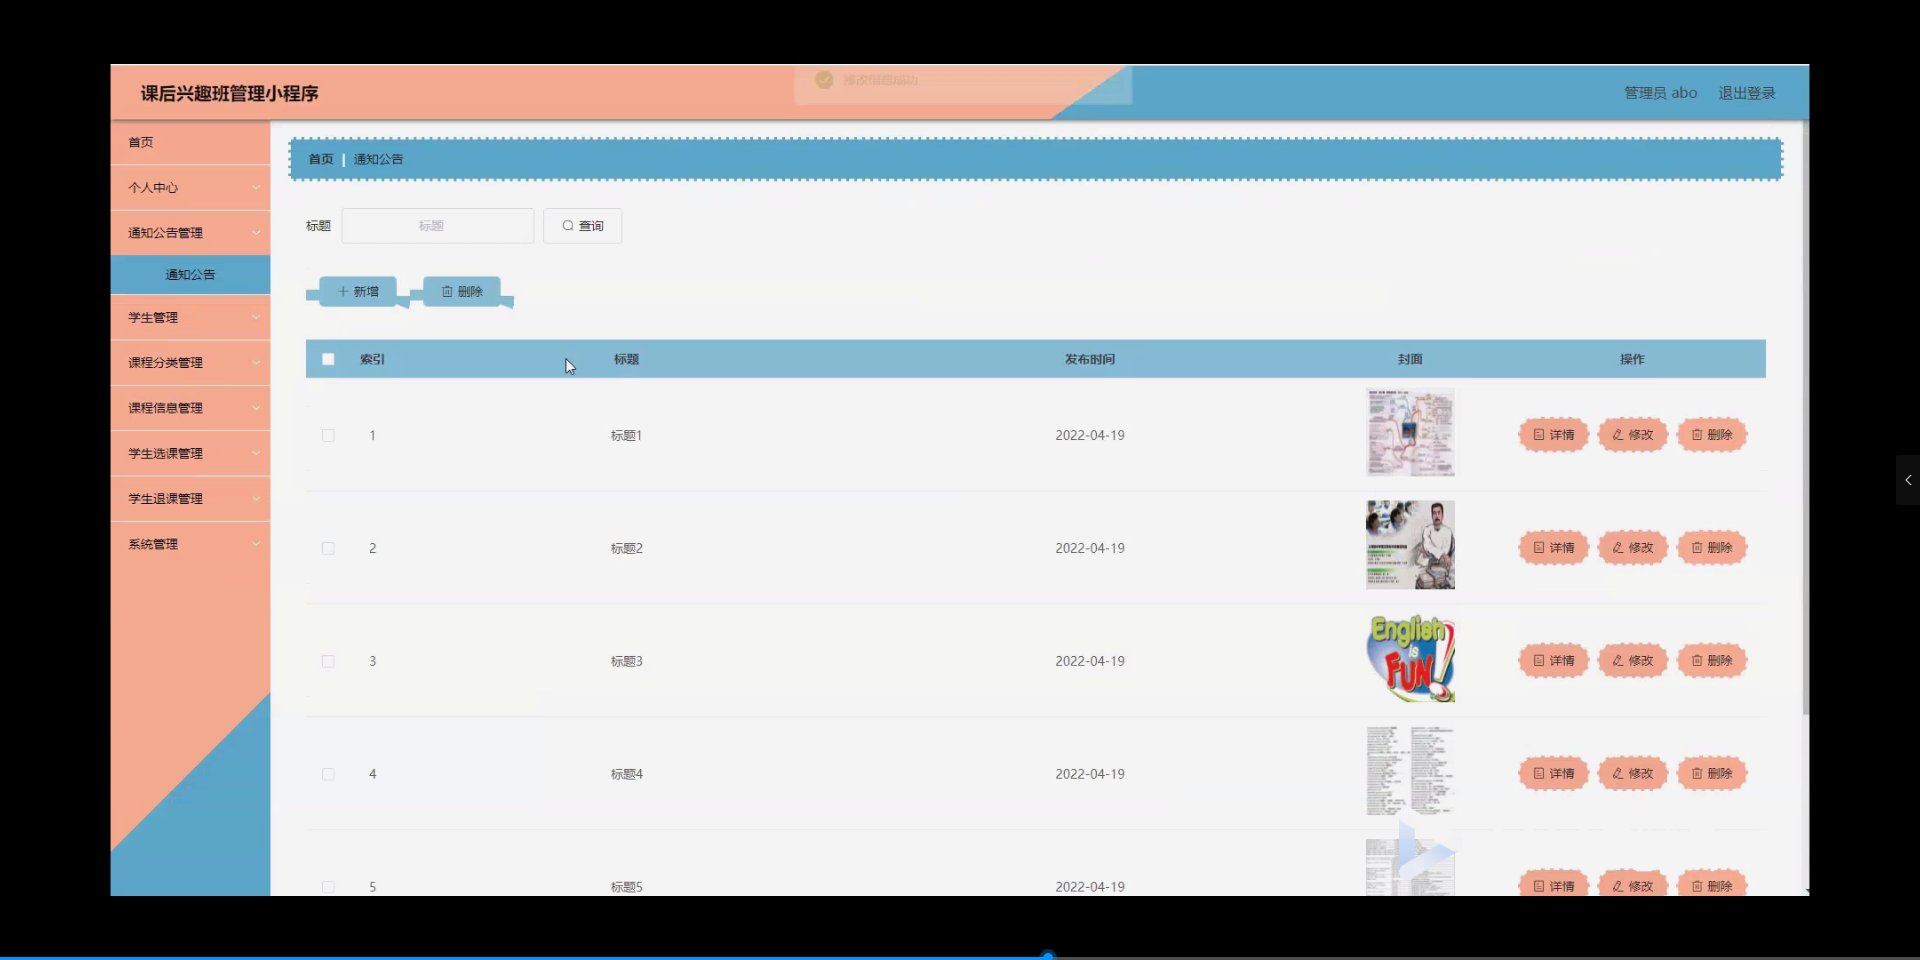Select 通知公告 in the sidebar
The image size is (1920, 960).
coord(190,273)
